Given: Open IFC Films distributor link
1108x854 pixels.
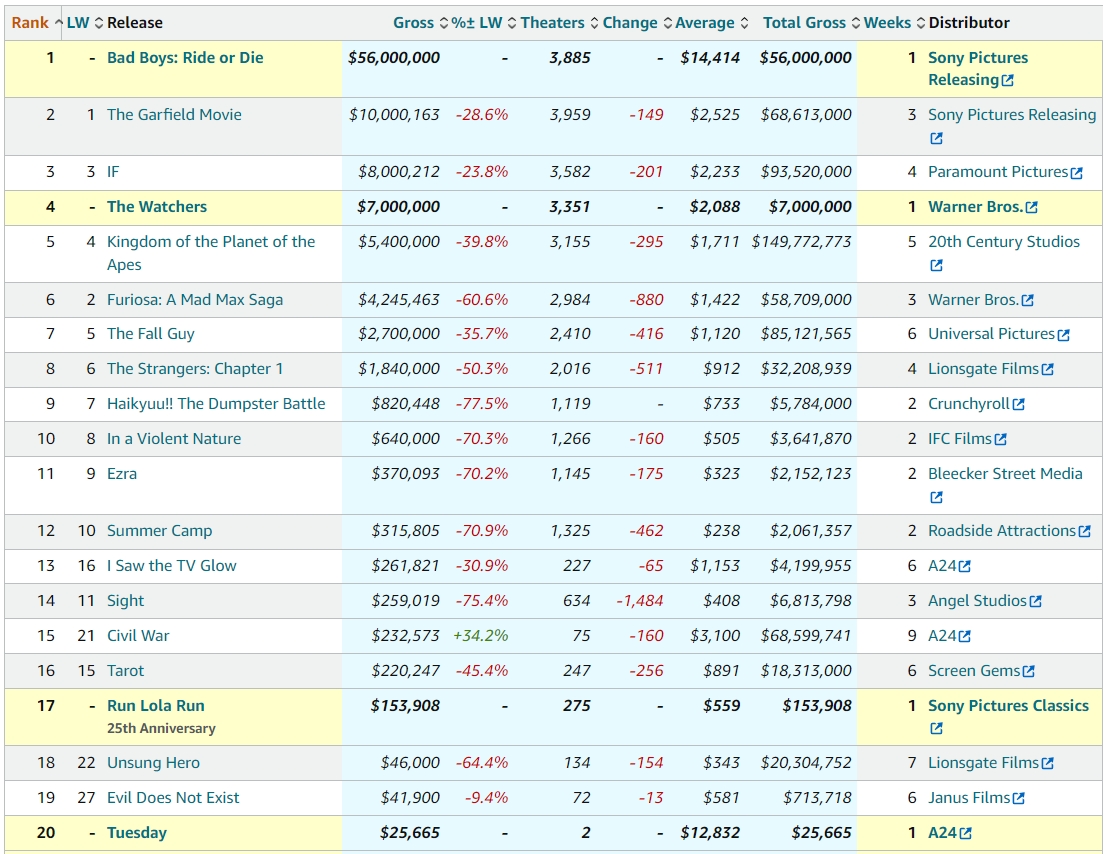Looking at the screenshot, I should pos(960,439).
